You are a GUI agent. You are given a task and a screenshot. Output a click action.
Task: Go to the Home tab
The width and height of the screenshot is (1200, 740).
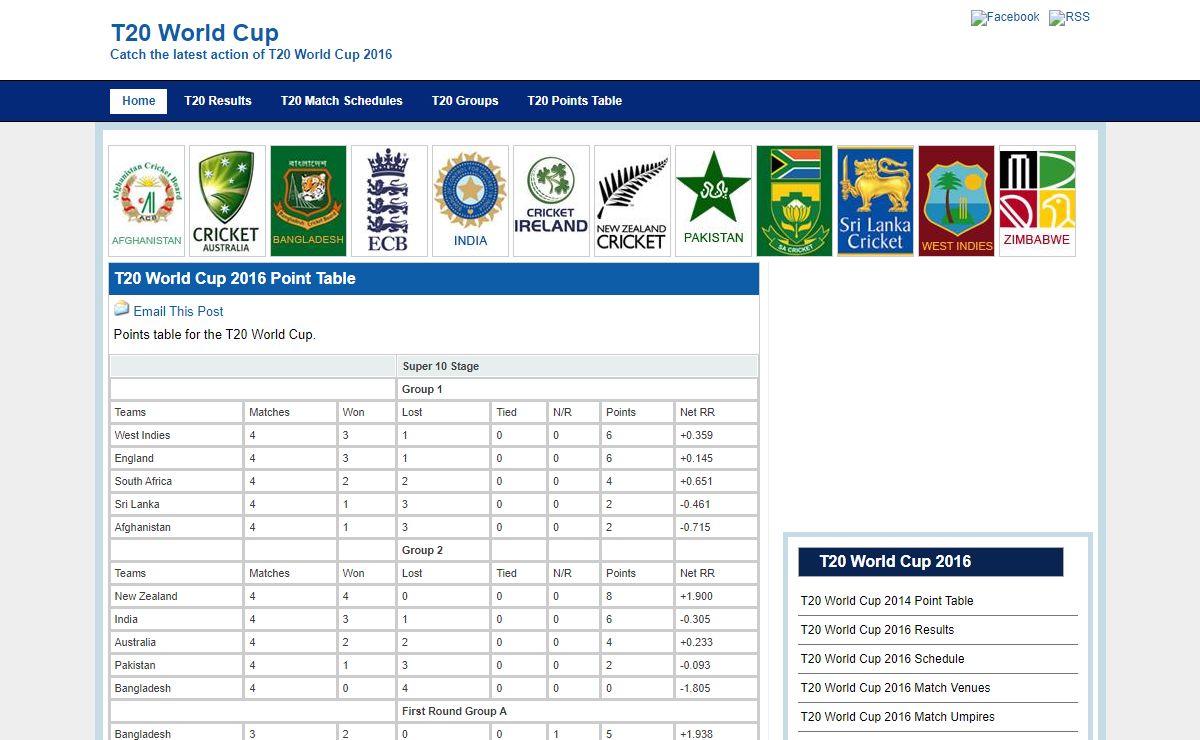tap(139, 101)
